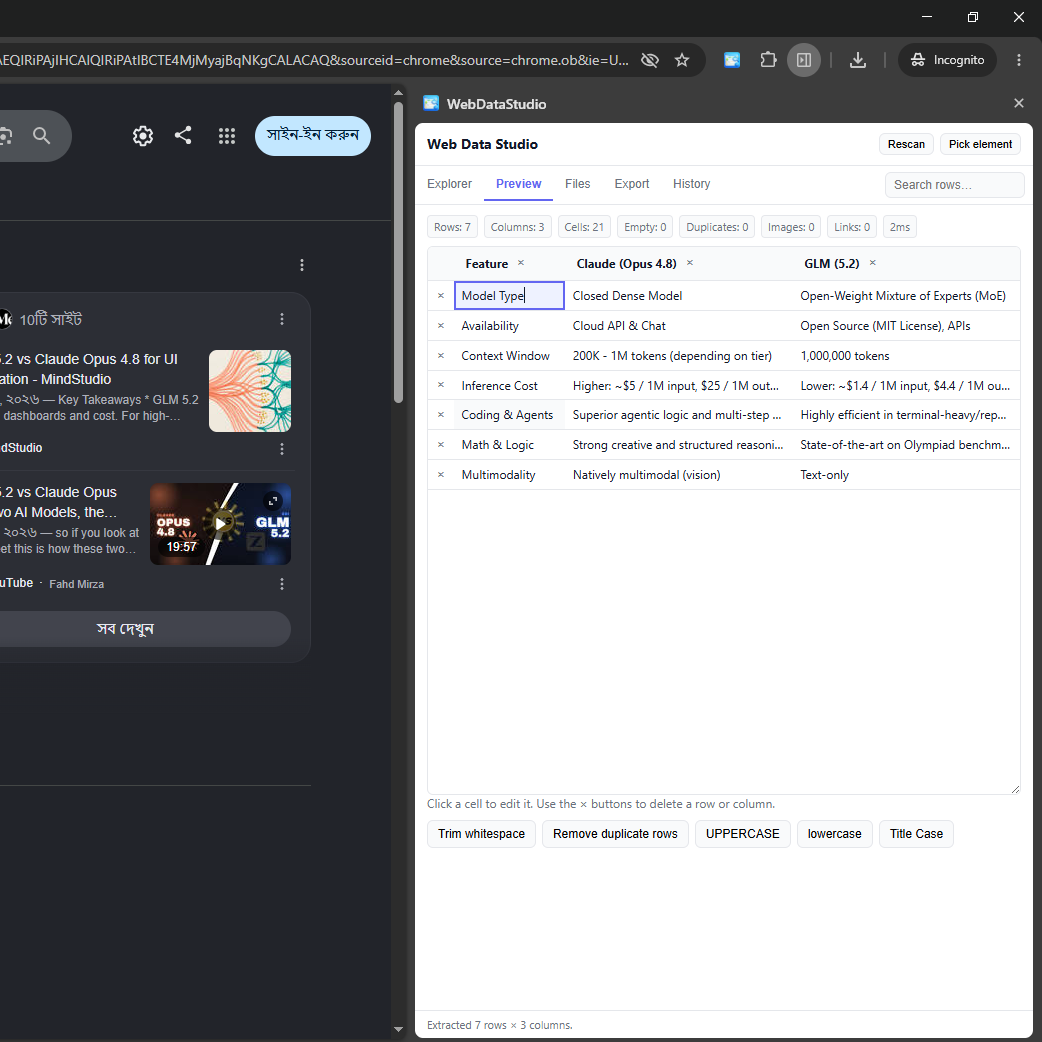Open the History tab
1042x1042 pixels.
pyautogui.click(x=691, y=183)
